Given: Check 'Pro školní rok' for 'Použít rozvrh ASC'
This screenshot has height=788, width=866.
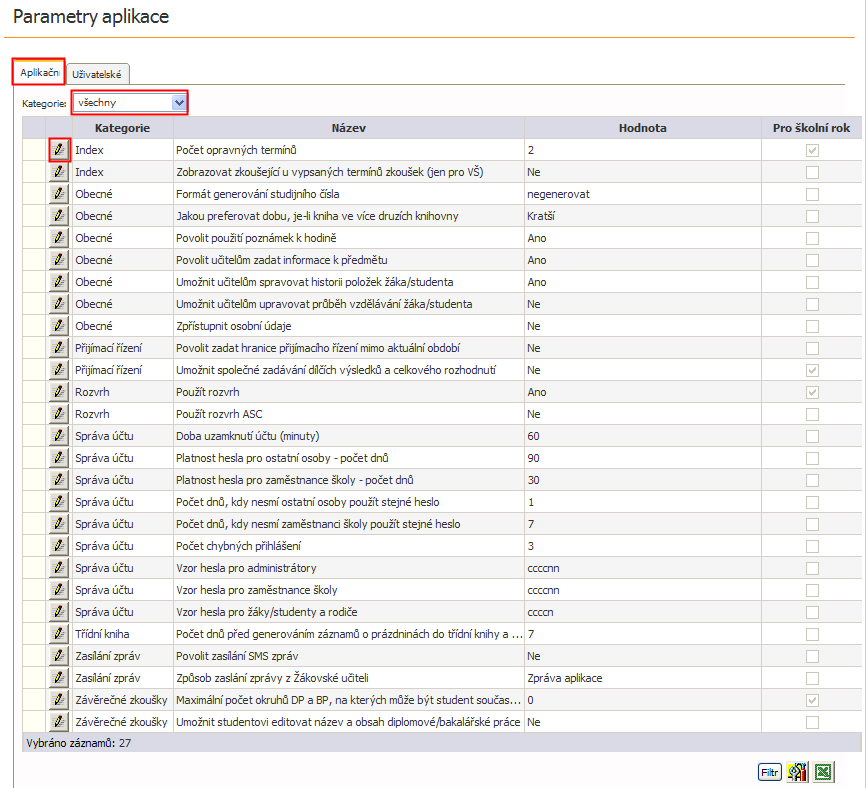Looking at the screenshot, I should pyautogui.click(x=812, y=414).
